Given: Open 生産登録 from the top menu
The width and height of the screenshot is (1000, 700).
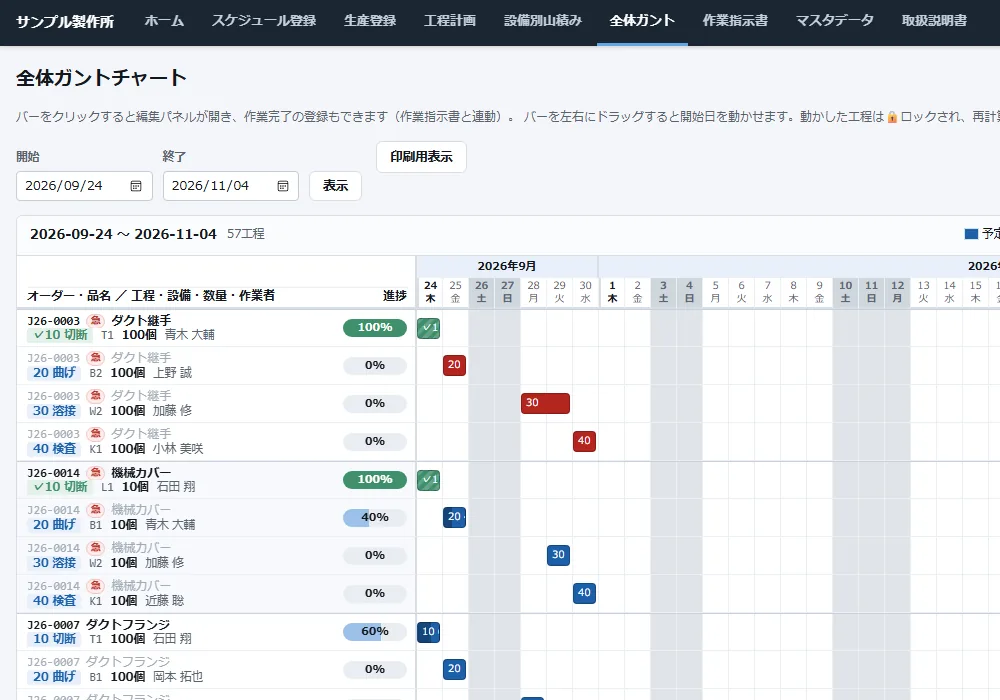Looking at the screenshot, I should coord(370,21).
